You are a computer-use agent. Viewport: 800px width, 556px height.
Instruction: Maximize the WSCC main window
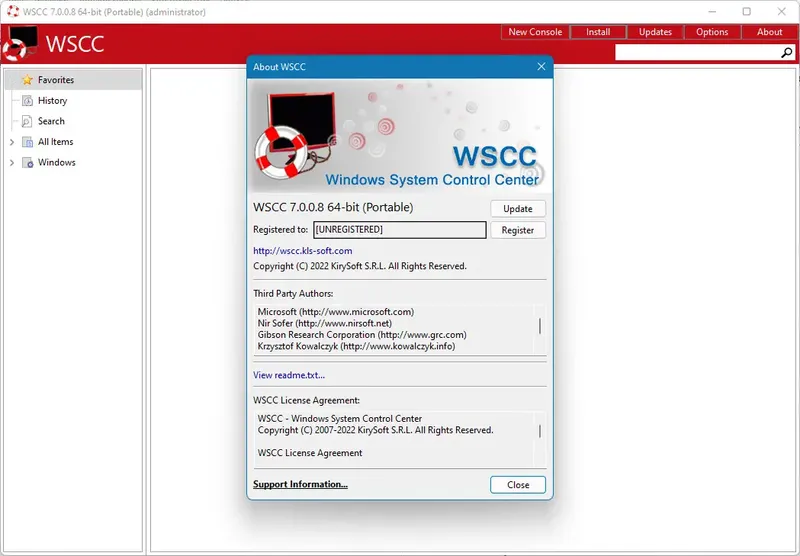point(746,11)
